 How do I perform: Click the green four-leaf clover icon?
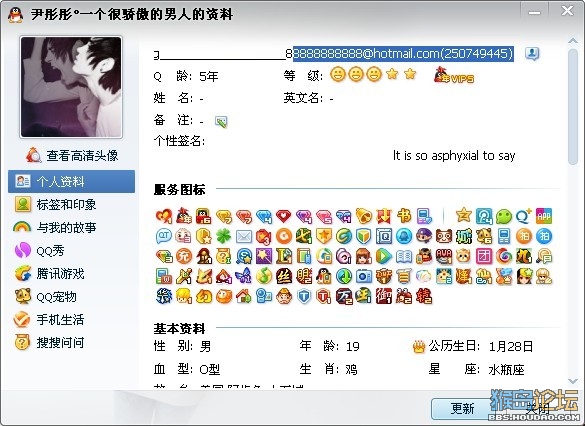pos(223,236)
